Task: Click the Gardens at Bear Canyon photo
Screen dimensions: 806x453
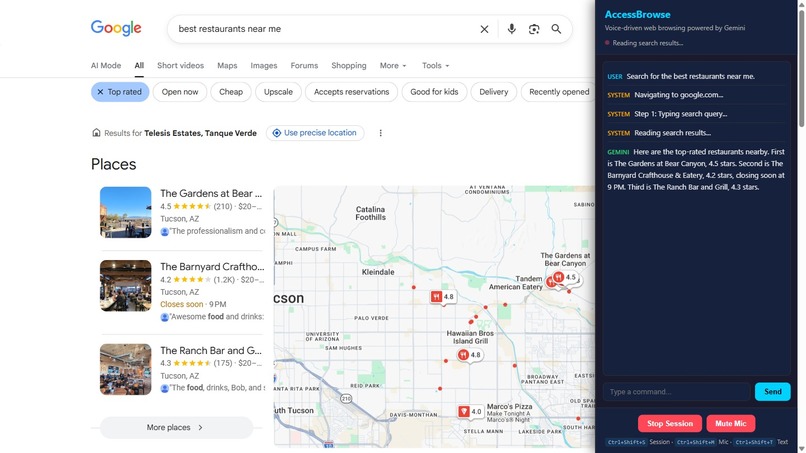Action: click(x=125, y=212)
